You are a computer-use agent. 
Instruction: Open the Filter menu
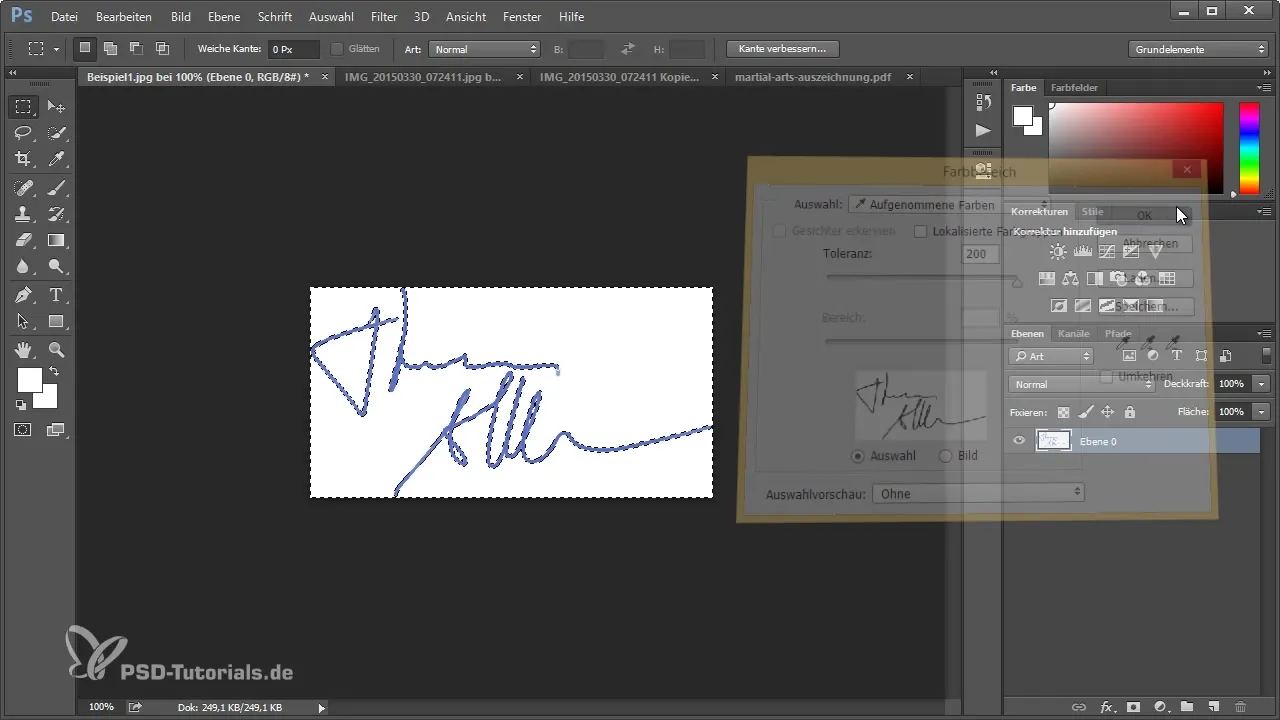384,17
